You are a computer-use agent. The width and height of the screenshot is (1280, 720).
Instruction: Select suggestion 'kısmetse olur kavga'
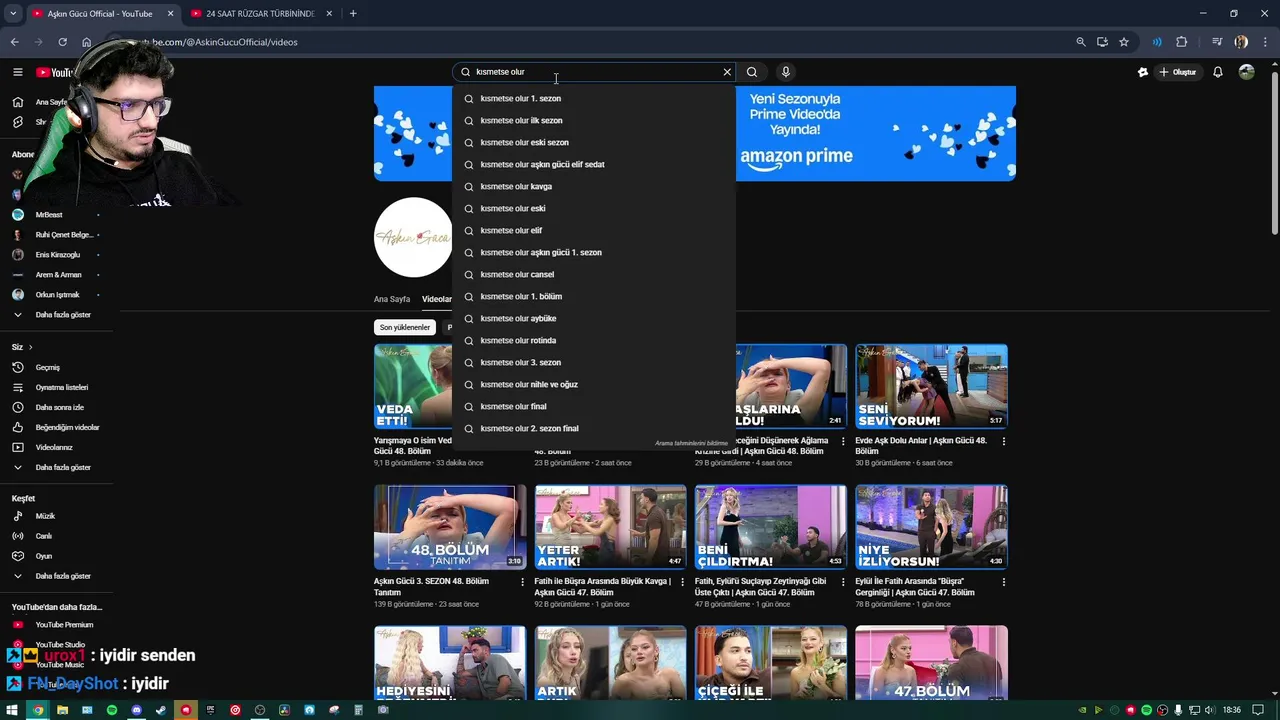[594, 186]
